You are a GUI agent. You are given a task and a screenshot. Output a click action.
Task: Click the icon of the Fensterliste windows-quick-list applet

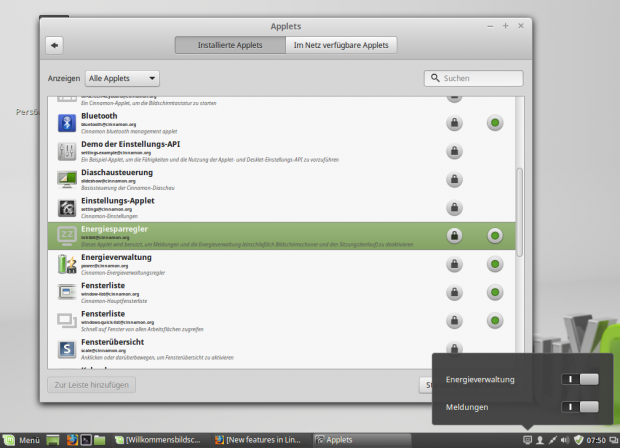pyautogui.click(x=67, y=321)
